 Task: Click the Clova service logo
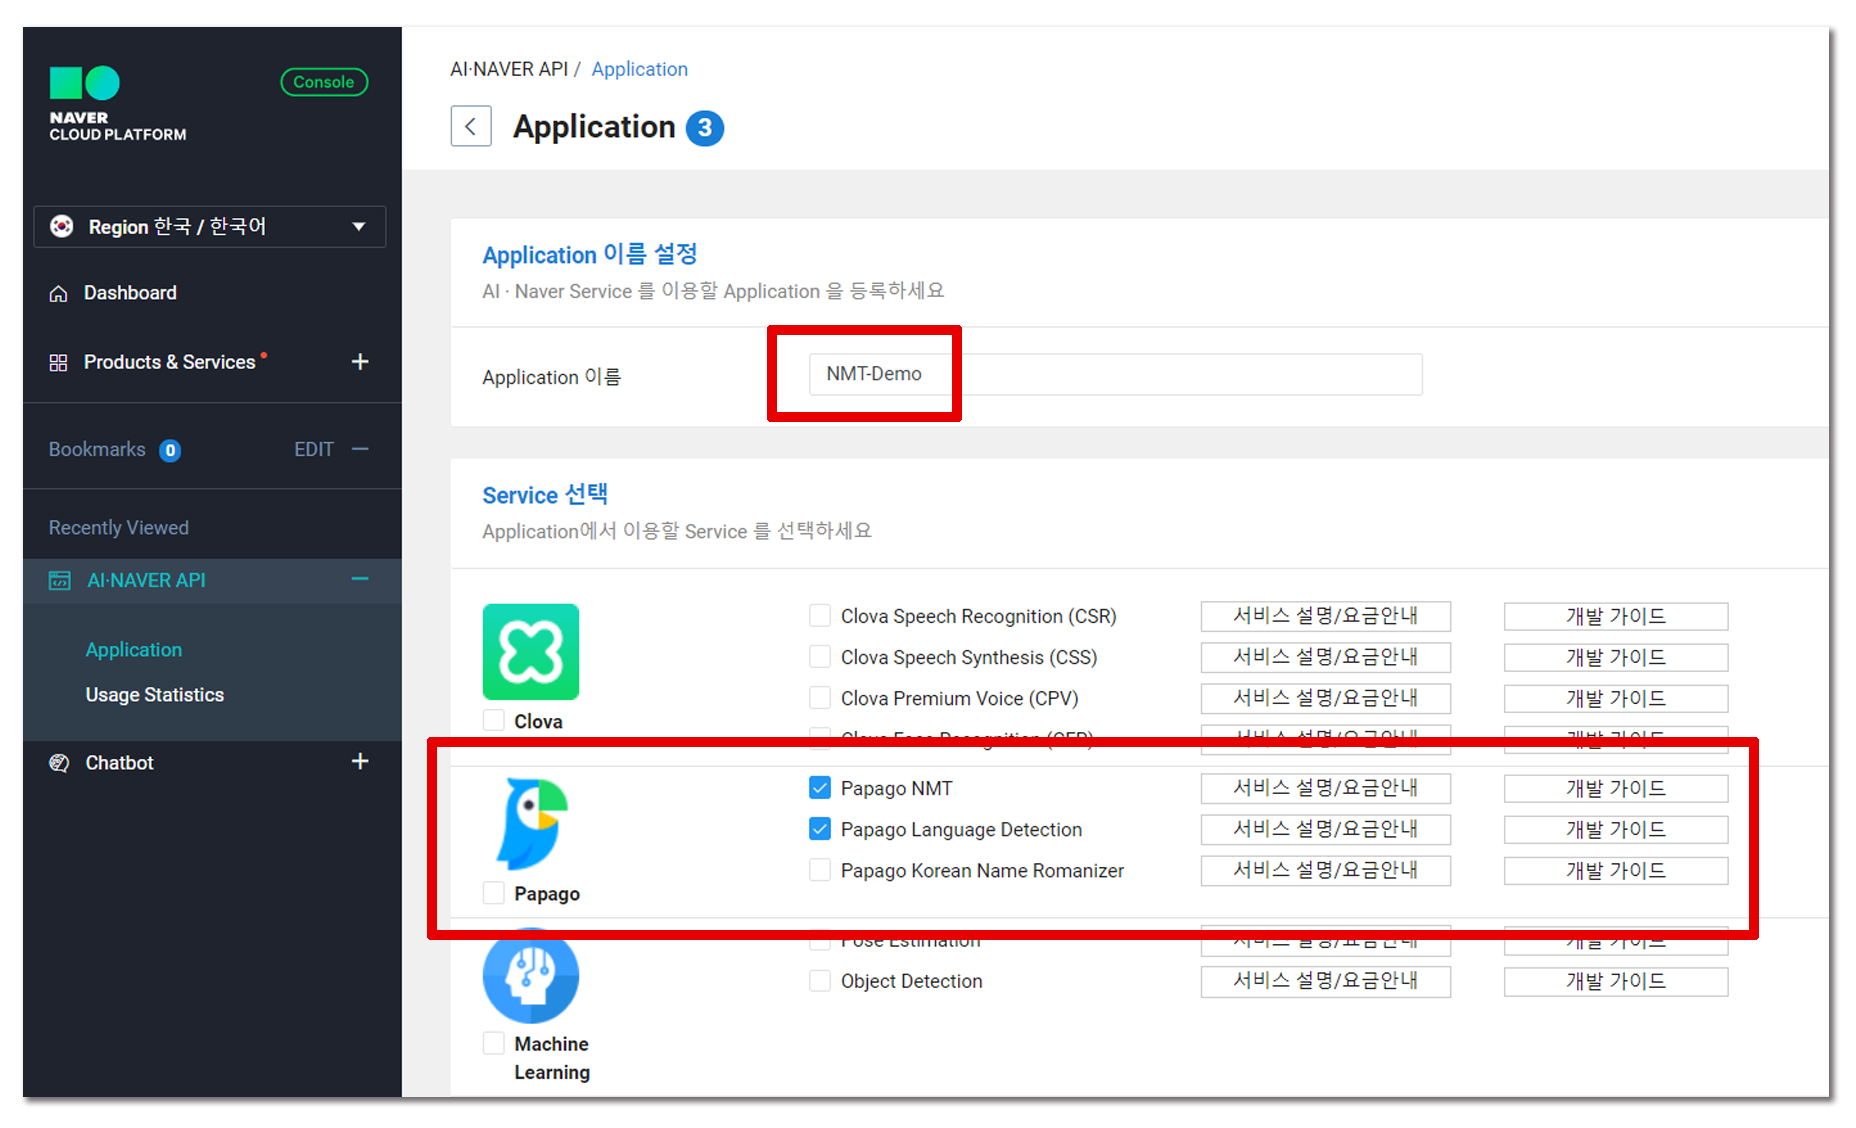531,652
